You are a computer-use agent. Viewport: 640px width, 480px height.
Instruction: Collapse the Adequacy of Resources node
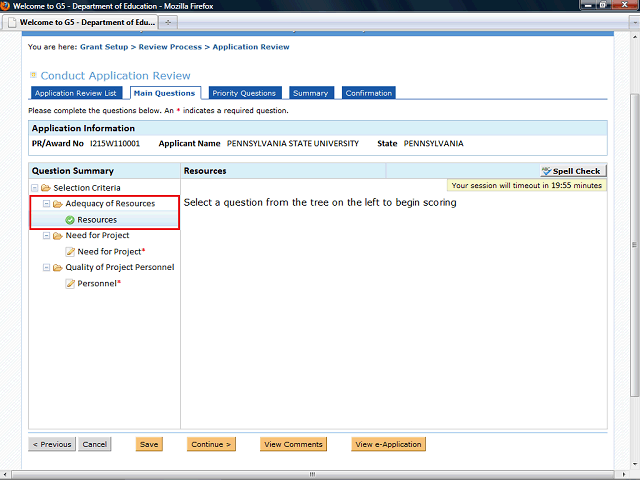coord(47,203)
